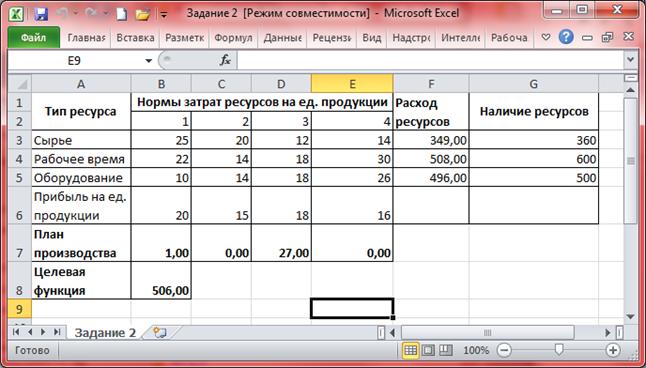Viewport: 646px width, 368px height.
Task: Select cell Оборудование
Action: pyautogui.click(x=81, y=178)
